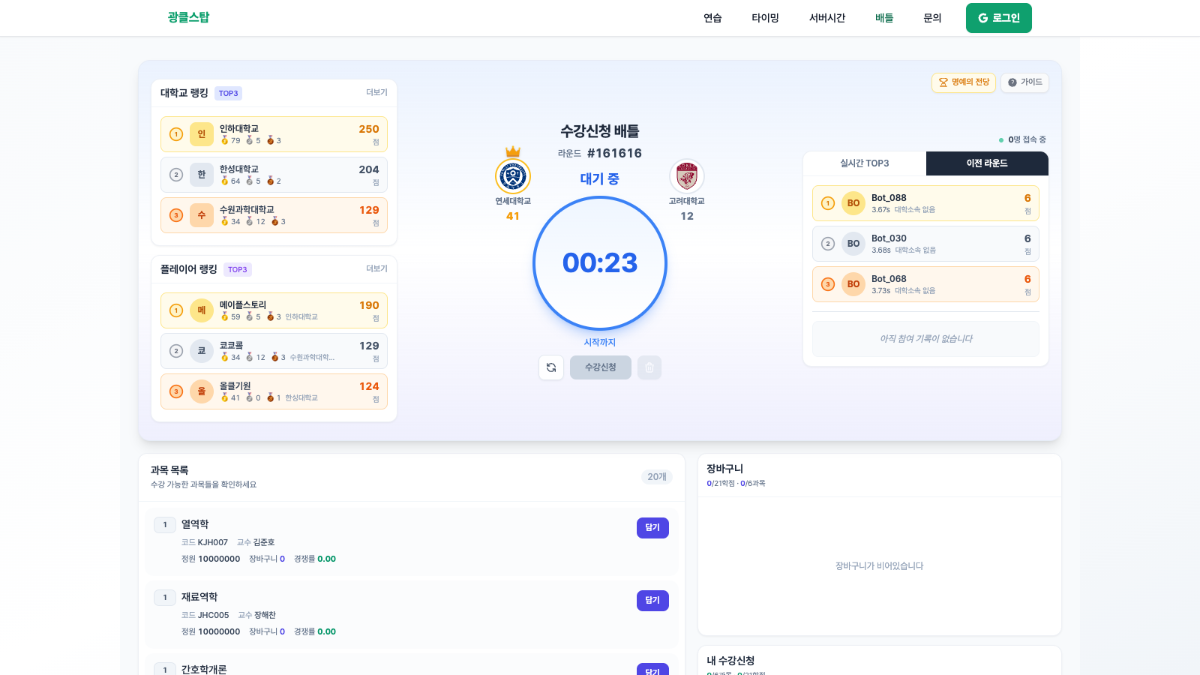Viewport: 1200px width, 675px height.
Task: Click the Bot_068 name
Action: tap(889, 279)
